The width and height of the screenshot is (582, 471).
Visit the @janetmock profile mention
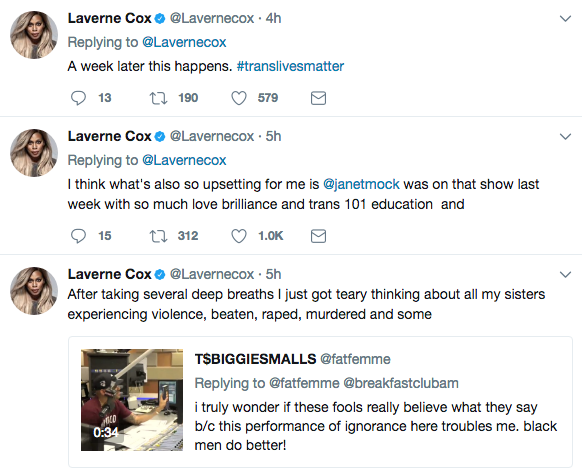361,184
